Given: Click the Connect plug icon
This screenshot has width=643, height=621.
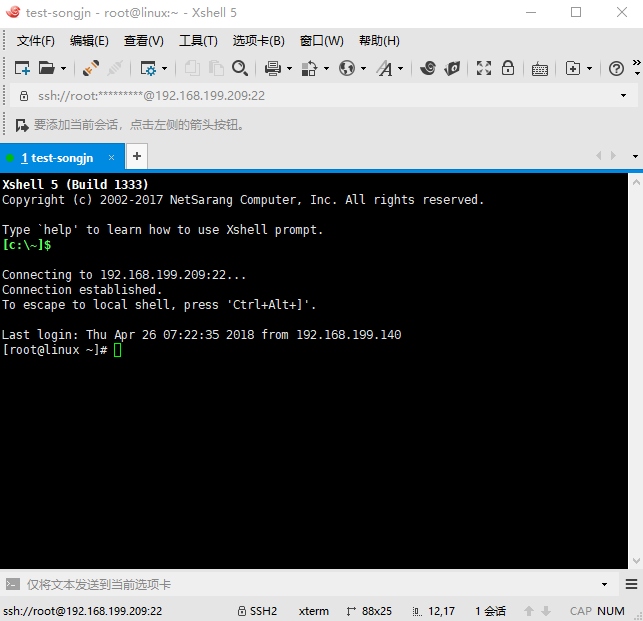Looking at the screenshot, I should tap(91, 68).
